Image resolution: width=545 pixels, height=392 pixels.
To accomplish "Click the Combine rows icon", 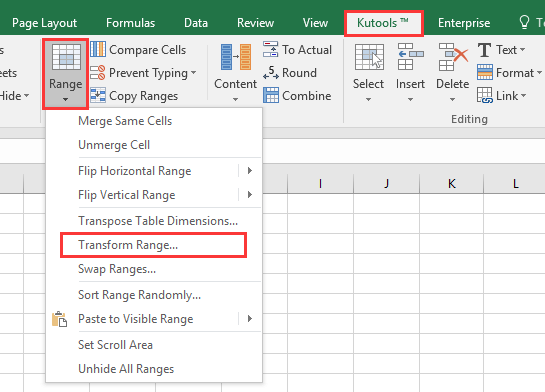I will [x=270, y=96].
